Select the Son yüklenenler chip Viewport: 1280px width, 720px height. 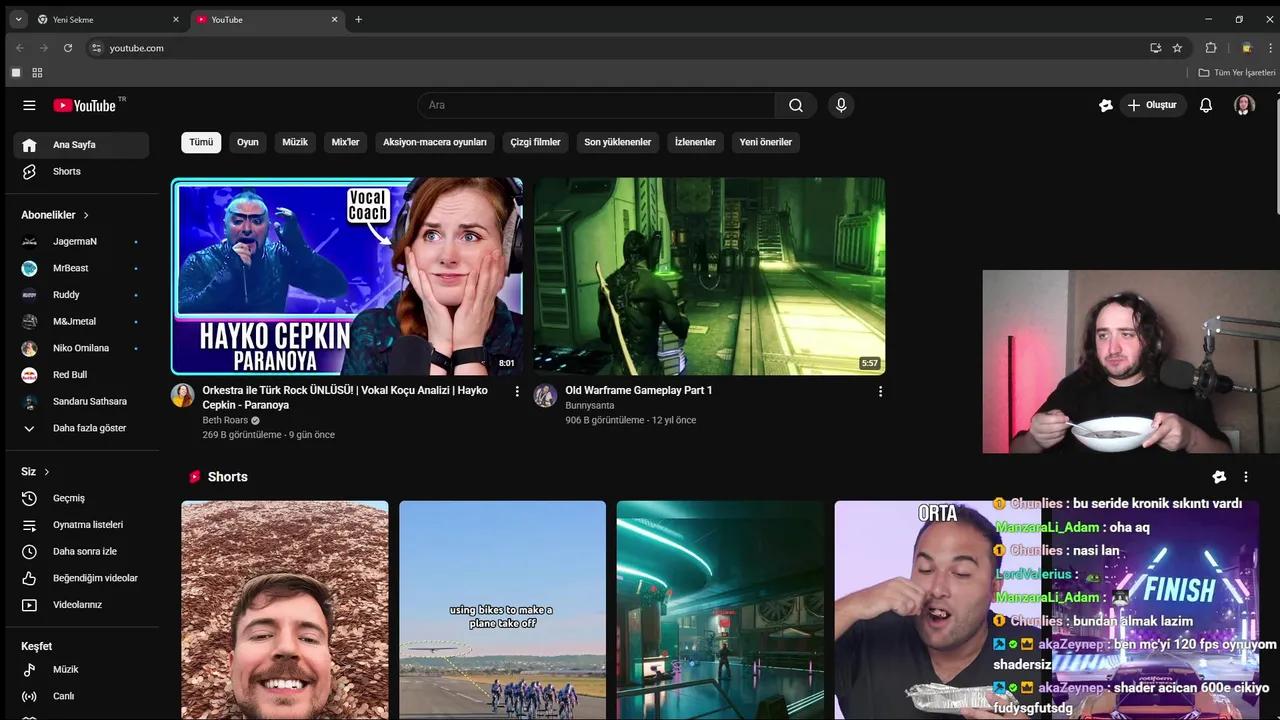pyautogui.click(x=618, y=142)
